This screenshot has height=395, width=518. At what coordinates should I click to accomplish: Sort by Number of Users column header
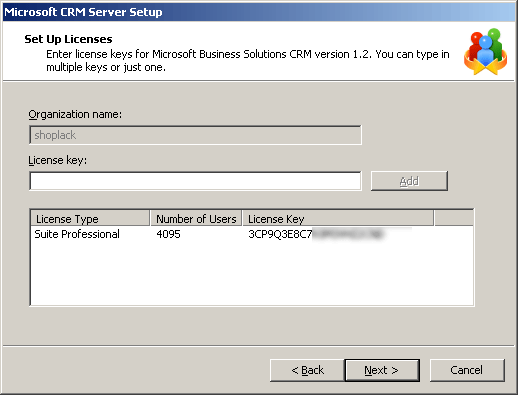pyautogui.click(x=196, y=219)
